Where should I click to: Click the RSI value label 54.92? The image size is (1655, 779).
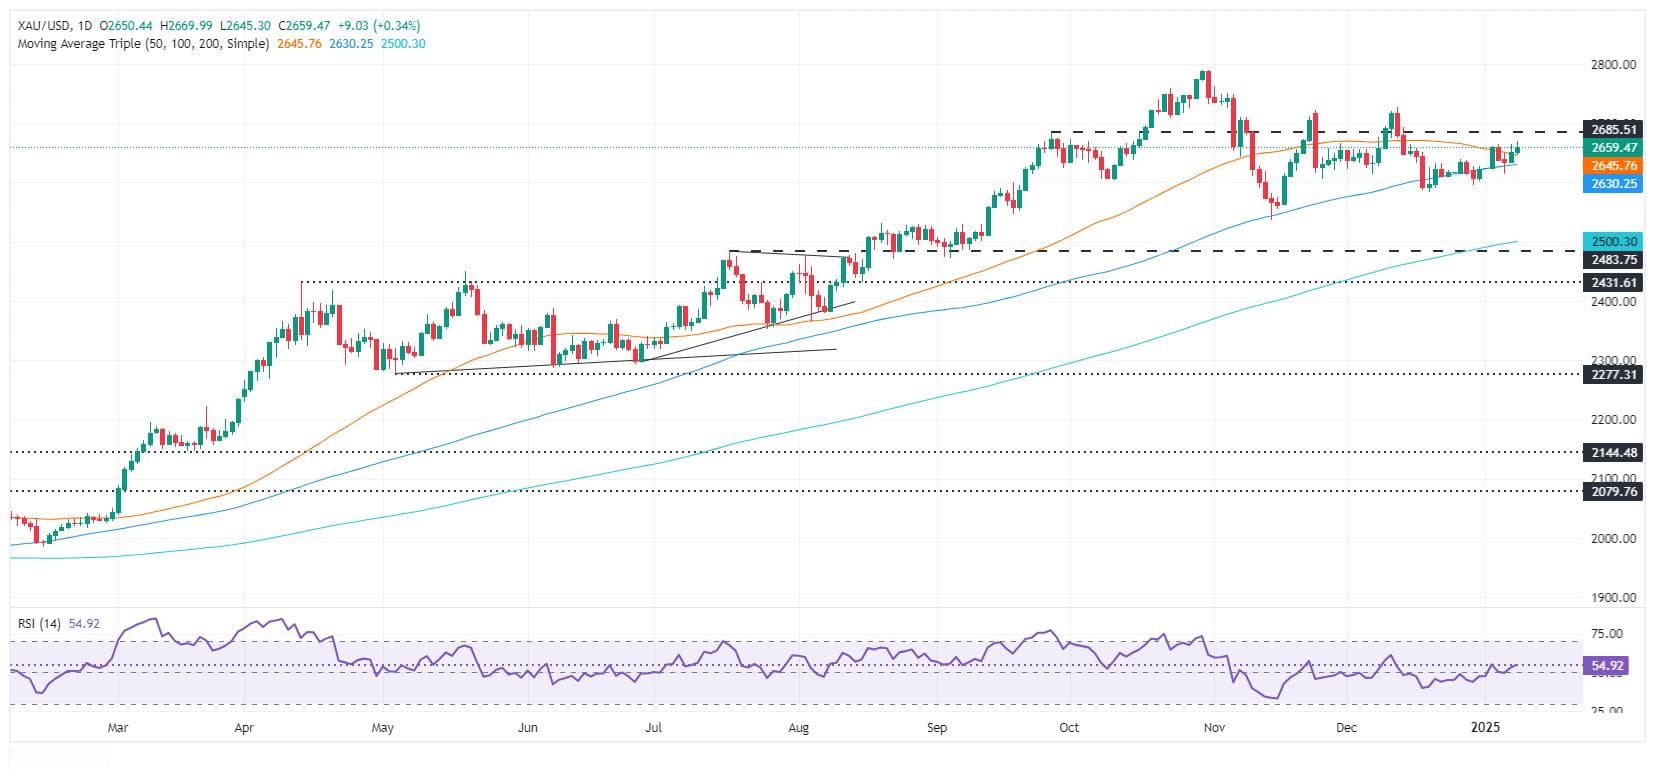(x=1613, y=664)
